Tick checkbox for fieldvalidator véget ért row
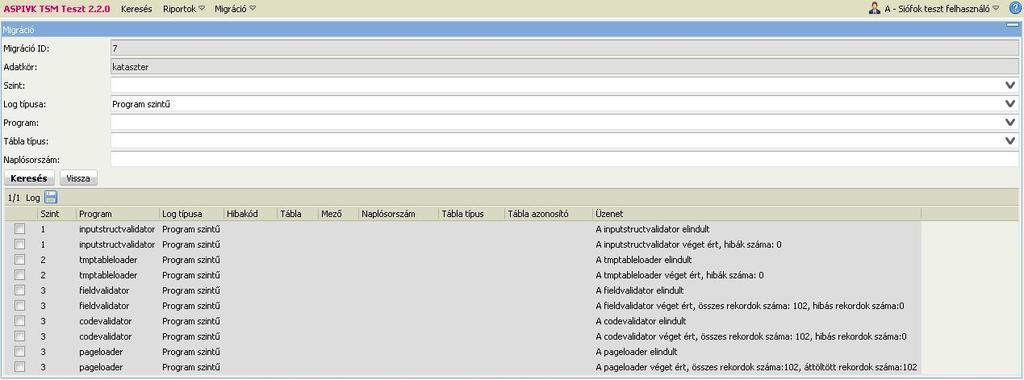Viewport: 1024px width, 380px height. [20, 306]
